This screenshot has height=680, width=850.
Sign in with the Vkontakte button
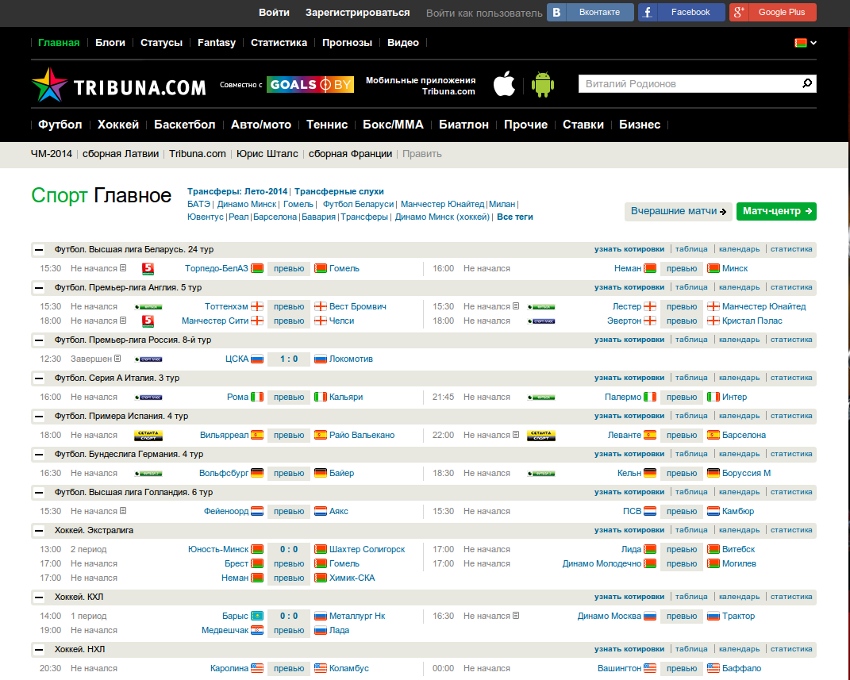coord(591,12)
